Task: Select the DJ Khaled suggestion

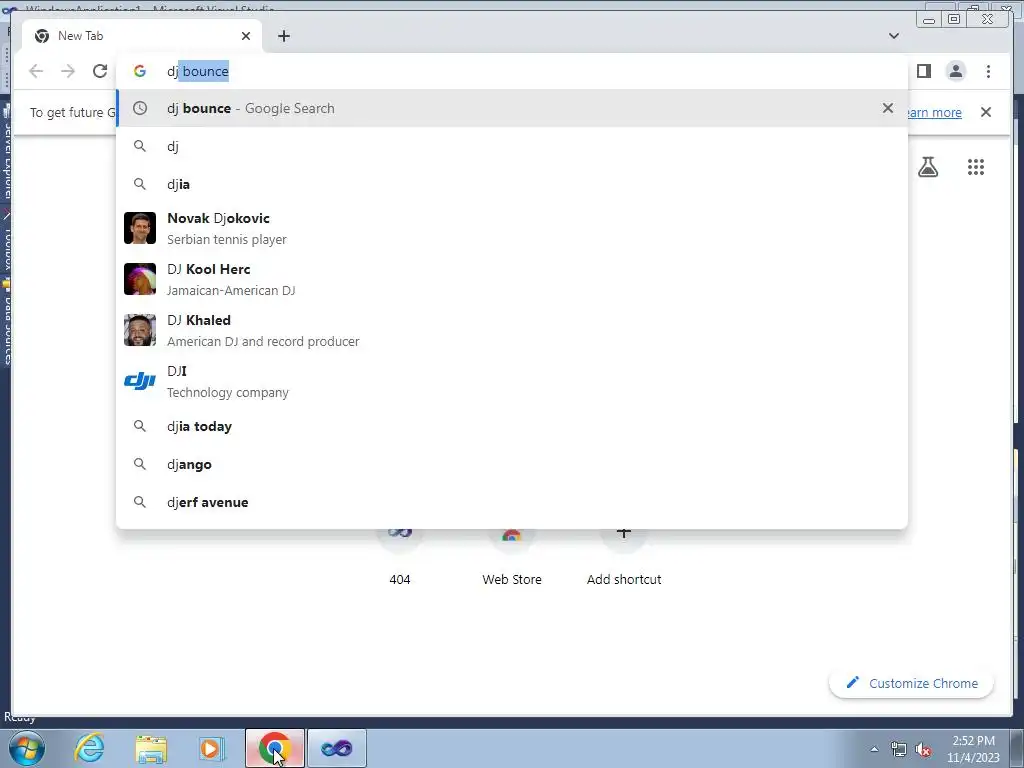Action: [x=512, y=330]
